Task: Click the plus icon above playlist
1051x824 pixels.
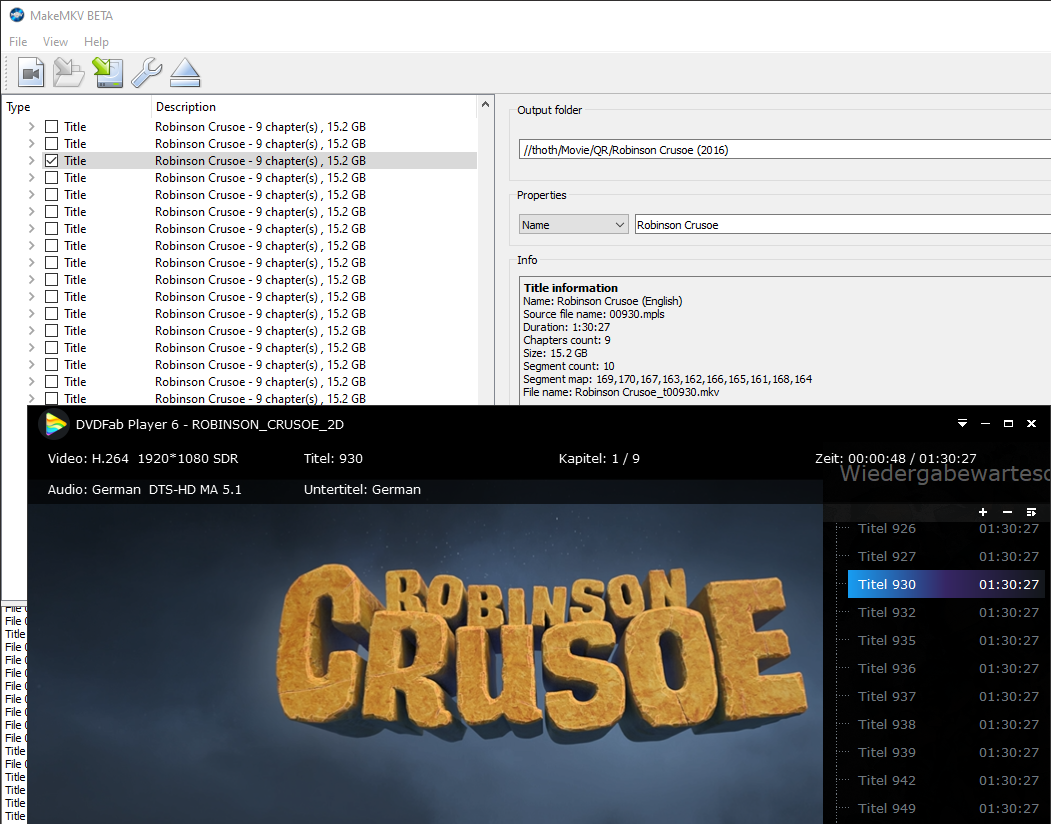Action: click(x=983, y=512)
